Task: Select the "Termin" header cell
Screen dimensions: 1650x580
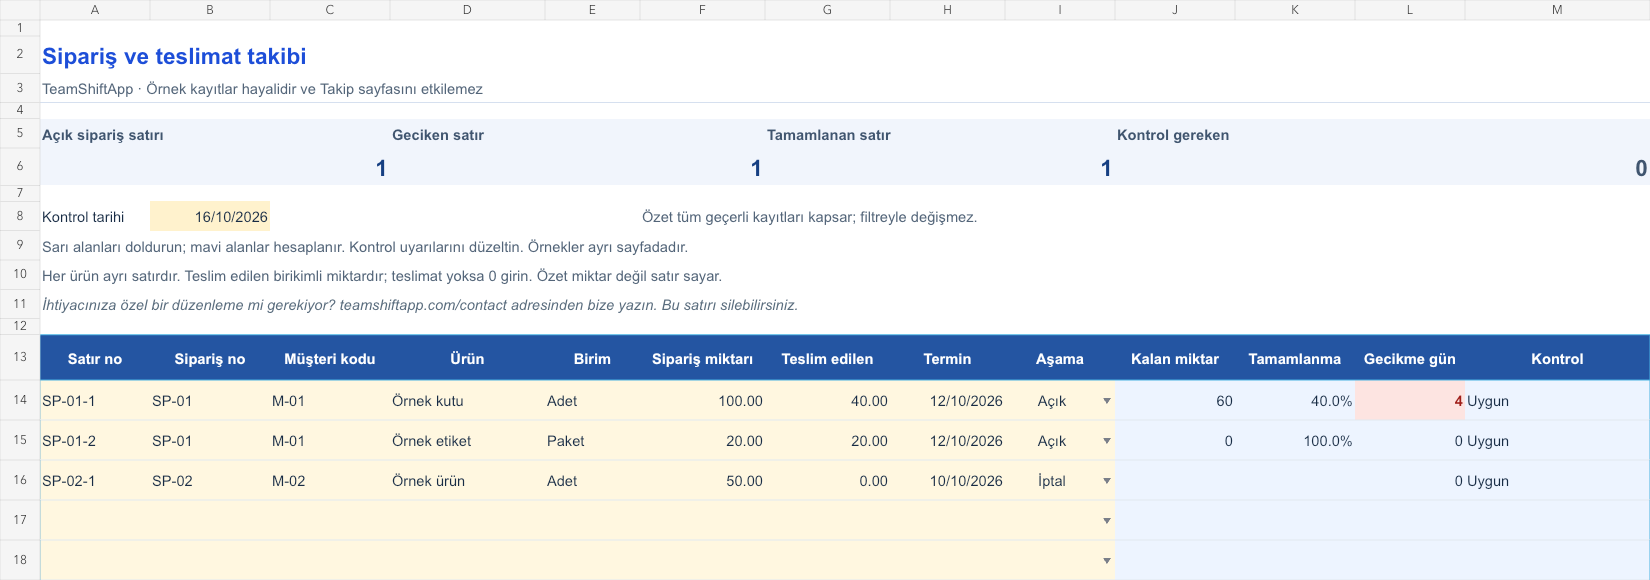Action: click(x=947, y=359)
